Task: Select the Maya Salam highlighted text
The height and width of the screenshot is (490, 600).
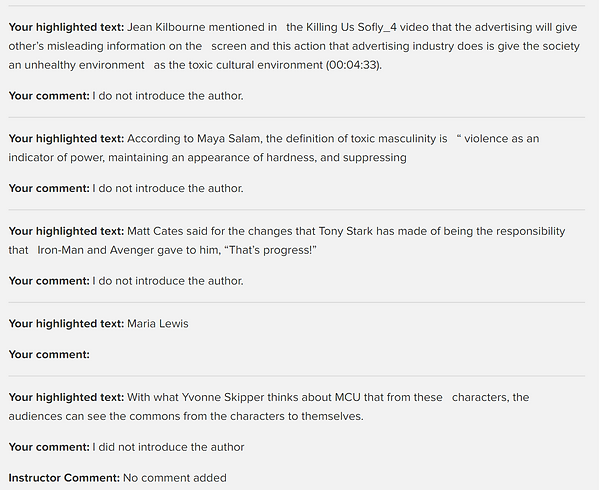Action: click(274, 148)
